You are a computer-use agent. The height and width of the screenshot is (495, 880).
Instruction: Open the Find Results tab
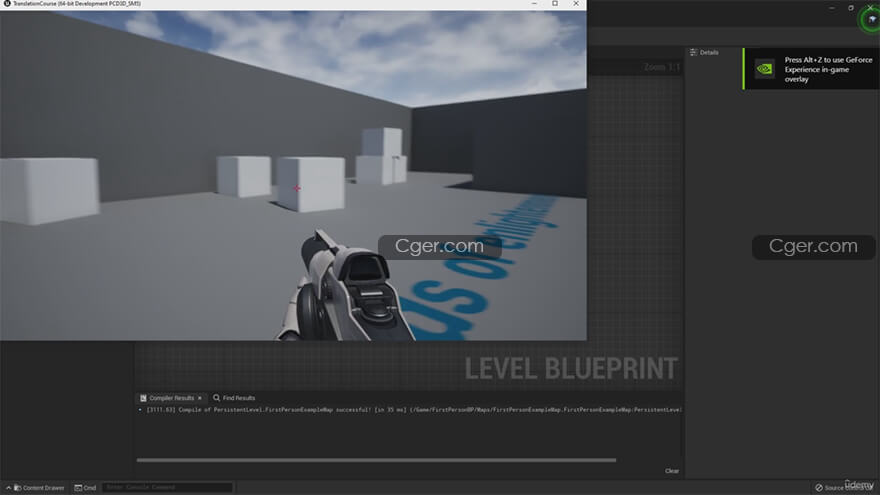coord(238,398)
